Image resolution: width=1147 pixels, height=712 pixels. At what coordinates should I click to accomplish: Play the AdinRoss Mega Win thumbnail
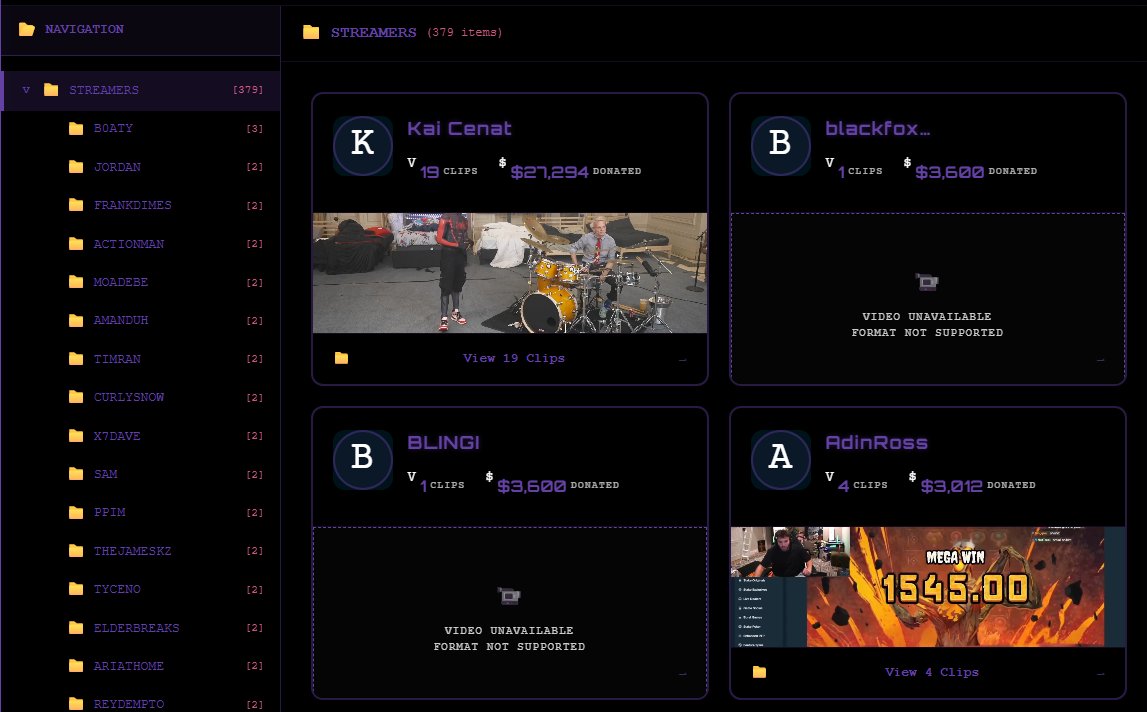tap(928, 587)
